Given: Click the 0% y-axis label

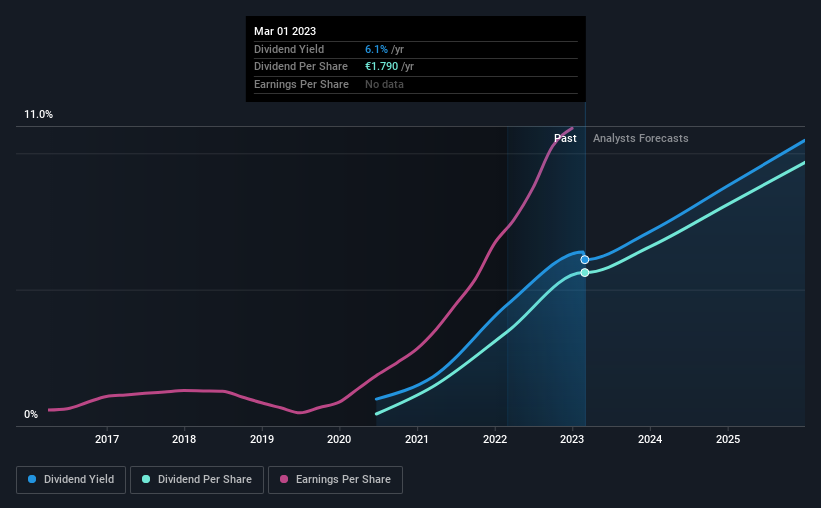Looking at the screenshot, I should coord(31,415).
